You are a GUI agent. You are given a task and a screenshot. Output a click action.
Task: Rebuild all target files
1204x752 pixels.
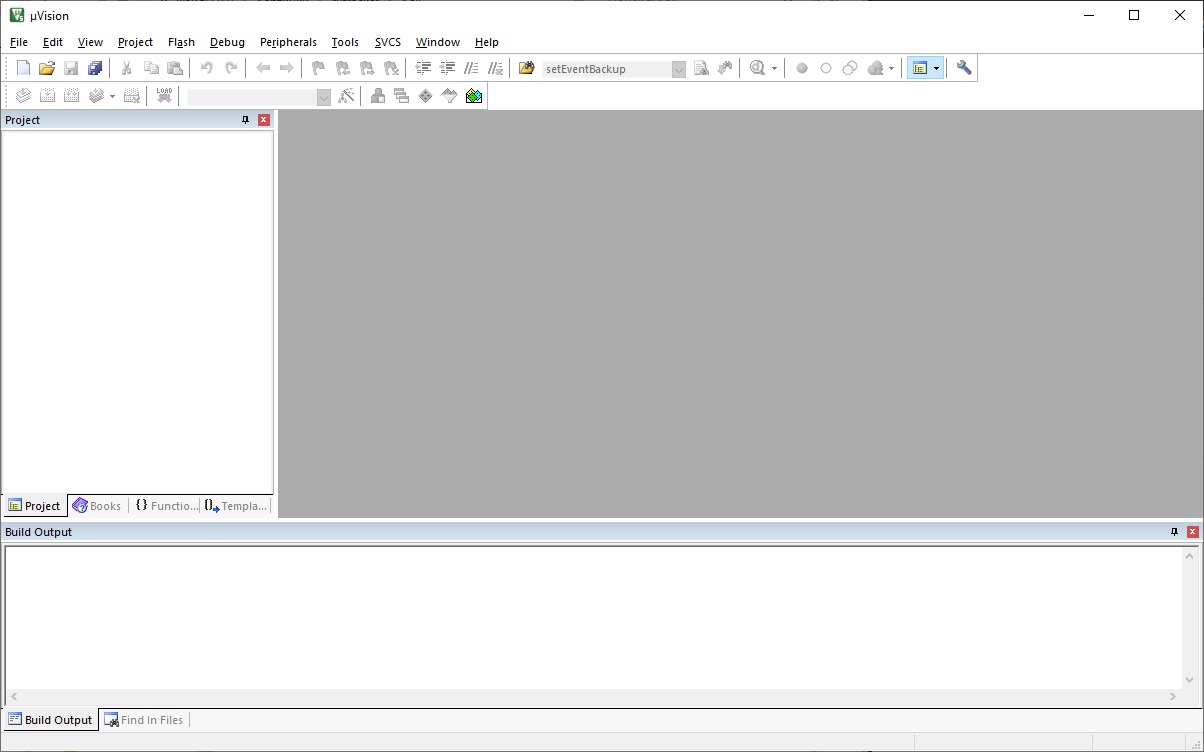[x=71, y=96]
